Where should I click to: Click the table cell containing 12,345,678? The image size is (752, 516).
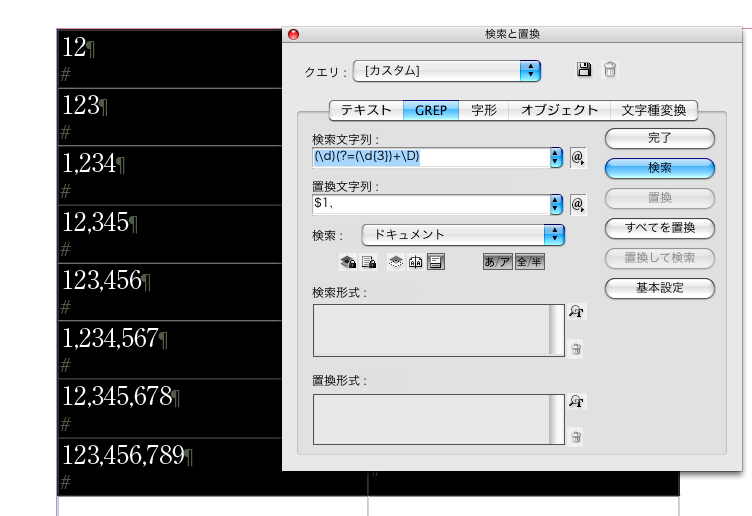tap(169, 409)
